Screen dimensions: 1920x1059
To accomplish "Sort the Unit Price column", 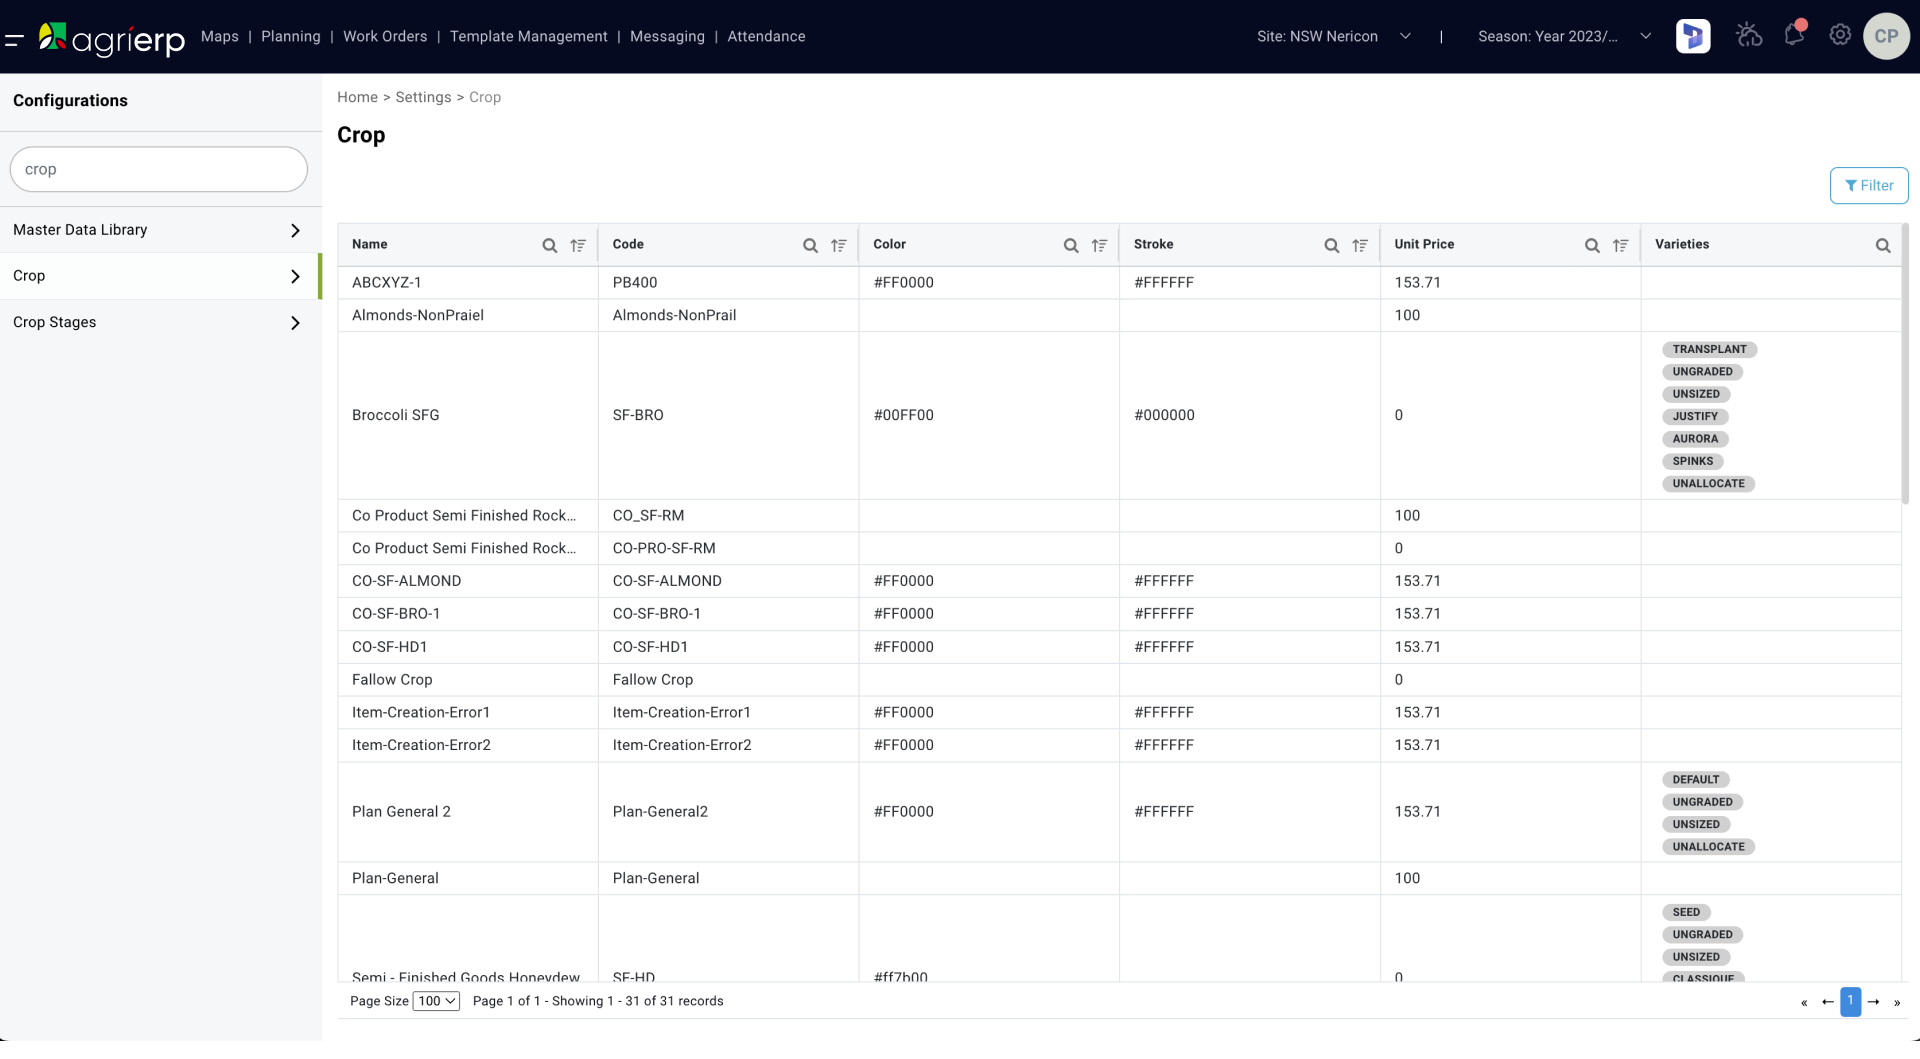I will pyautogui.click(x=1620, y=246).
